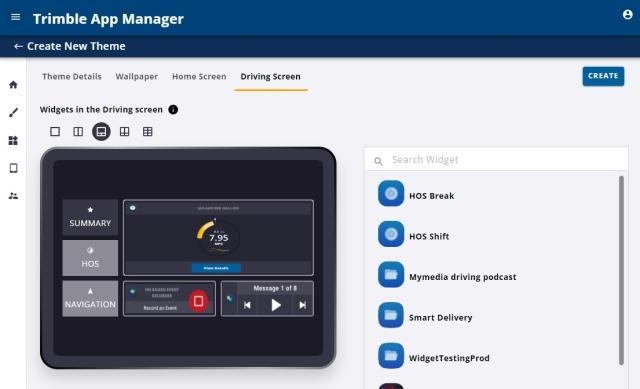Switch to the Home Screen tab
Image resolution: width=640 pixels, height=389 pixels.
pos(199,76)
